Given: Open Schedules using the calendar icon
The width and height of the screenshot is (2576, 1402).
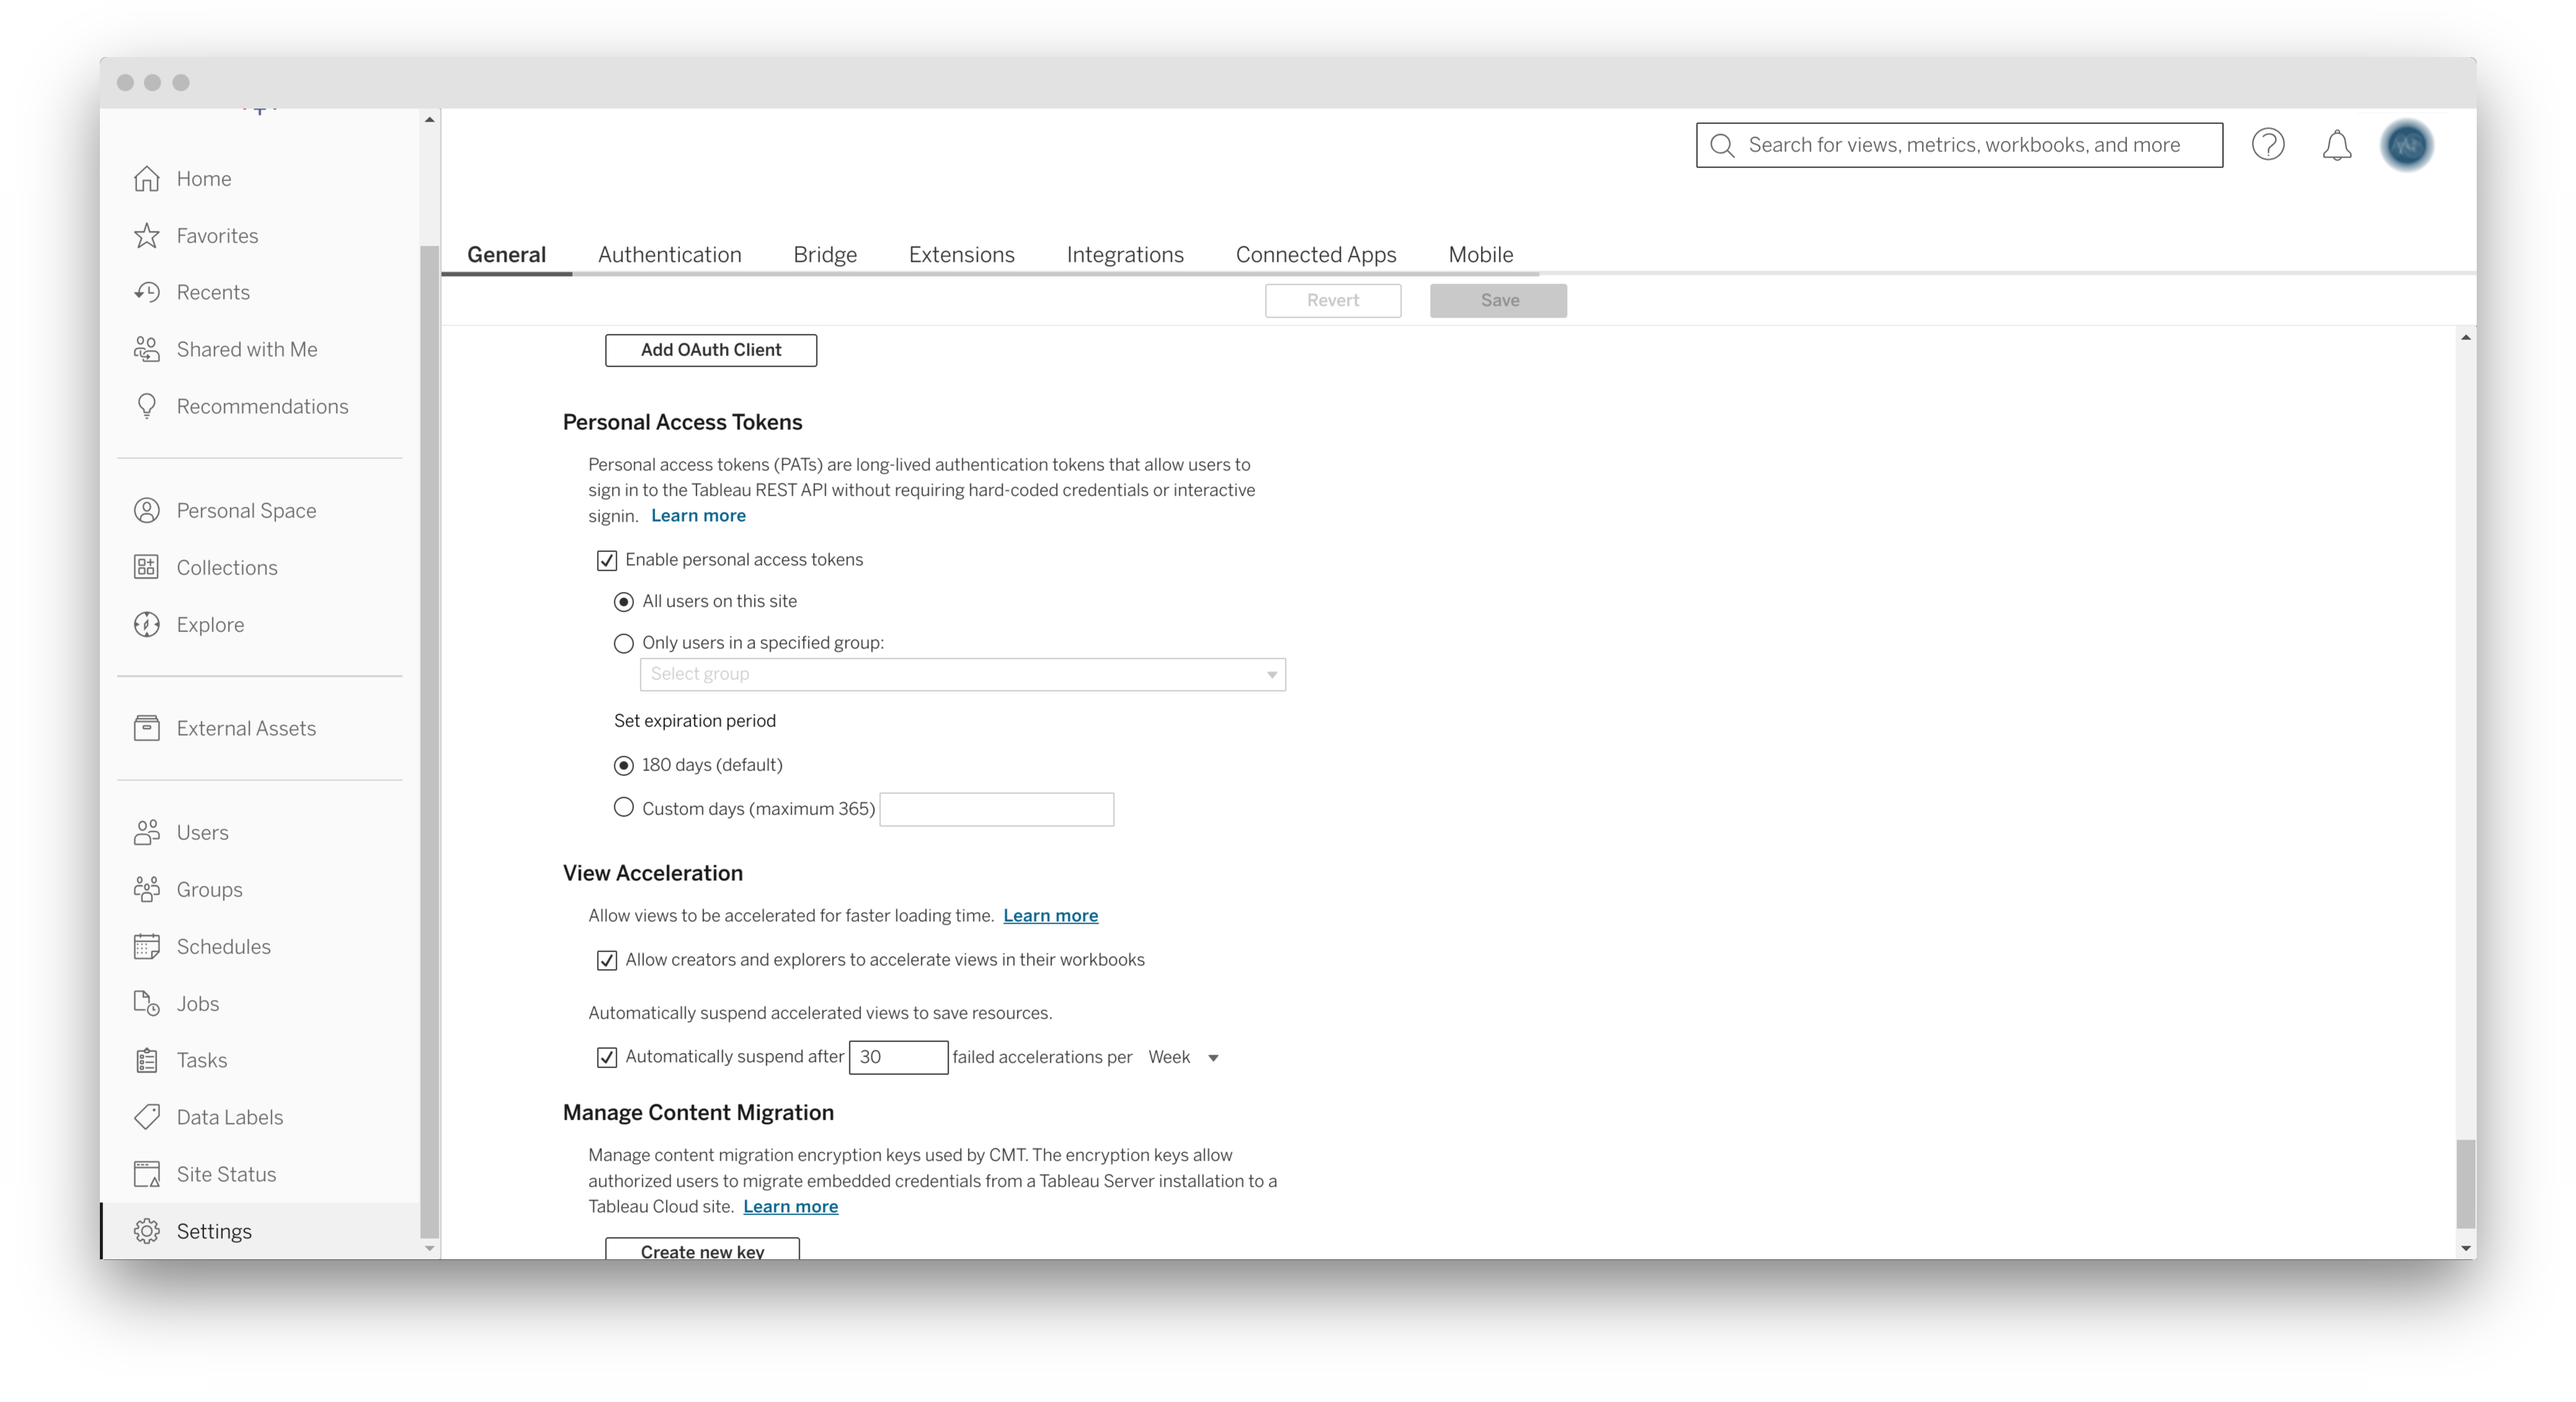Looking at the screenshot, I should [x=147, y=947].
